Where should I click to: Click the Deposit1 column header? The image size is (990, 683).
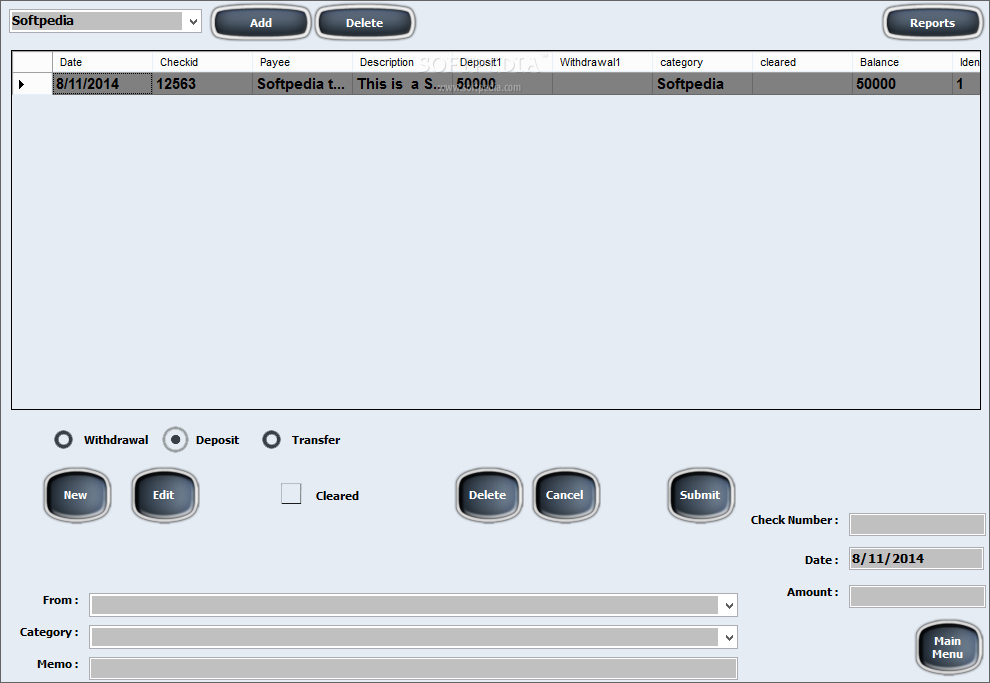click(503, 62)
